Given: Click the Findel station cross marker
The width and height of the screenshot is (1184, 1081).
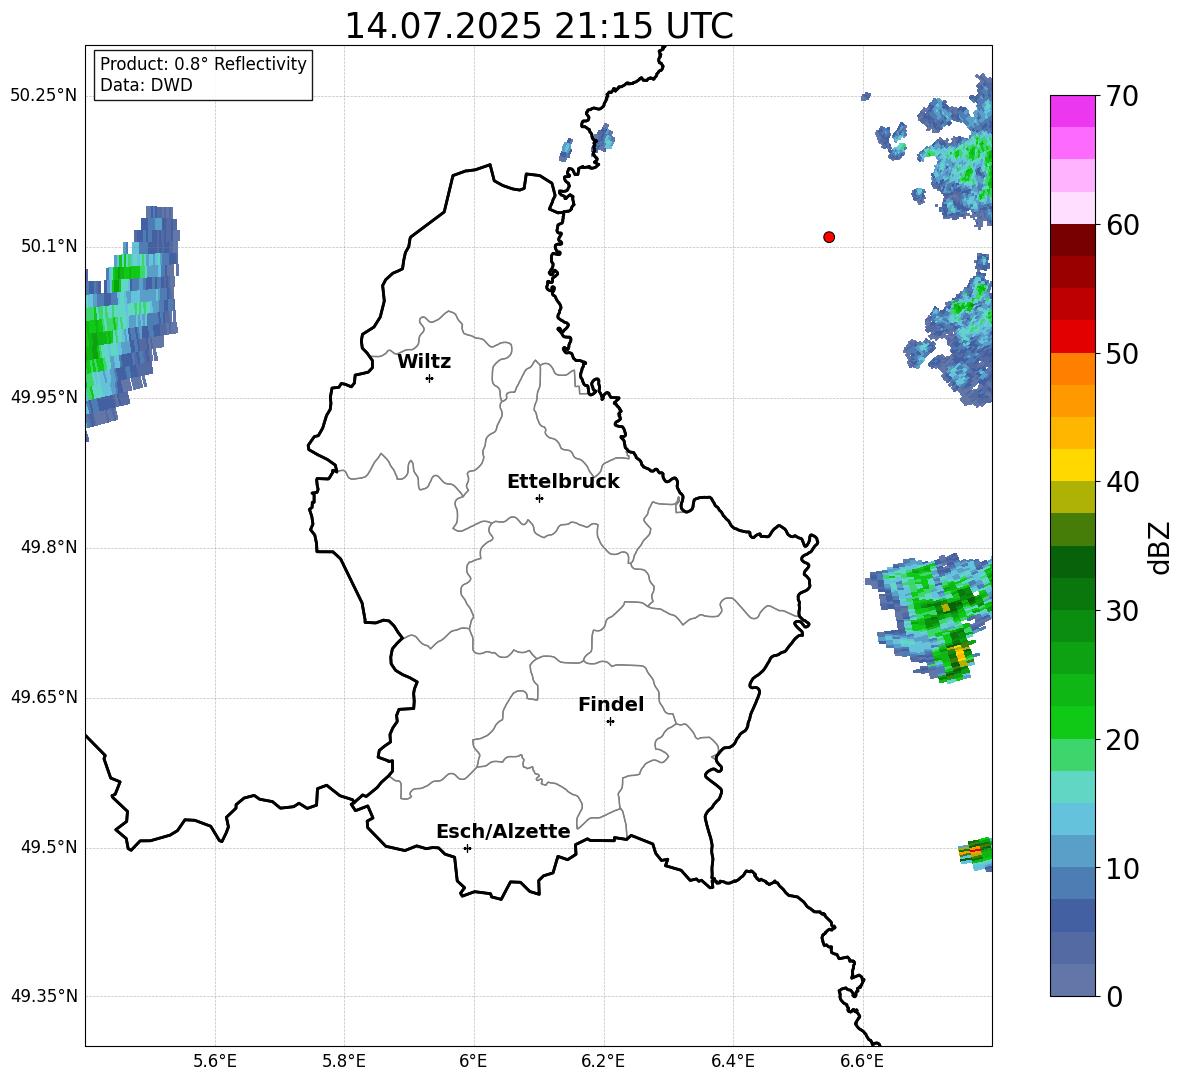Looking at the screenshot, I should (610, 722).
